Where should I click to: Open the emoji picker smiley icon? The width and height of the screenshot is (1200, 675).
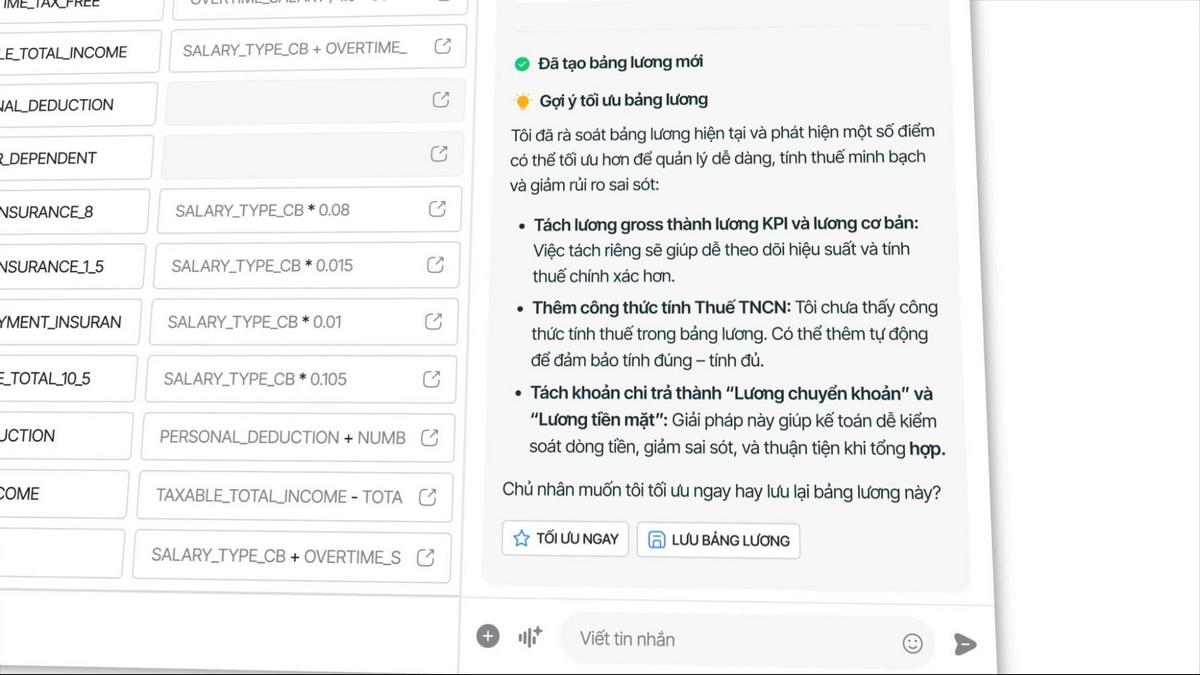tap(912, 643)
